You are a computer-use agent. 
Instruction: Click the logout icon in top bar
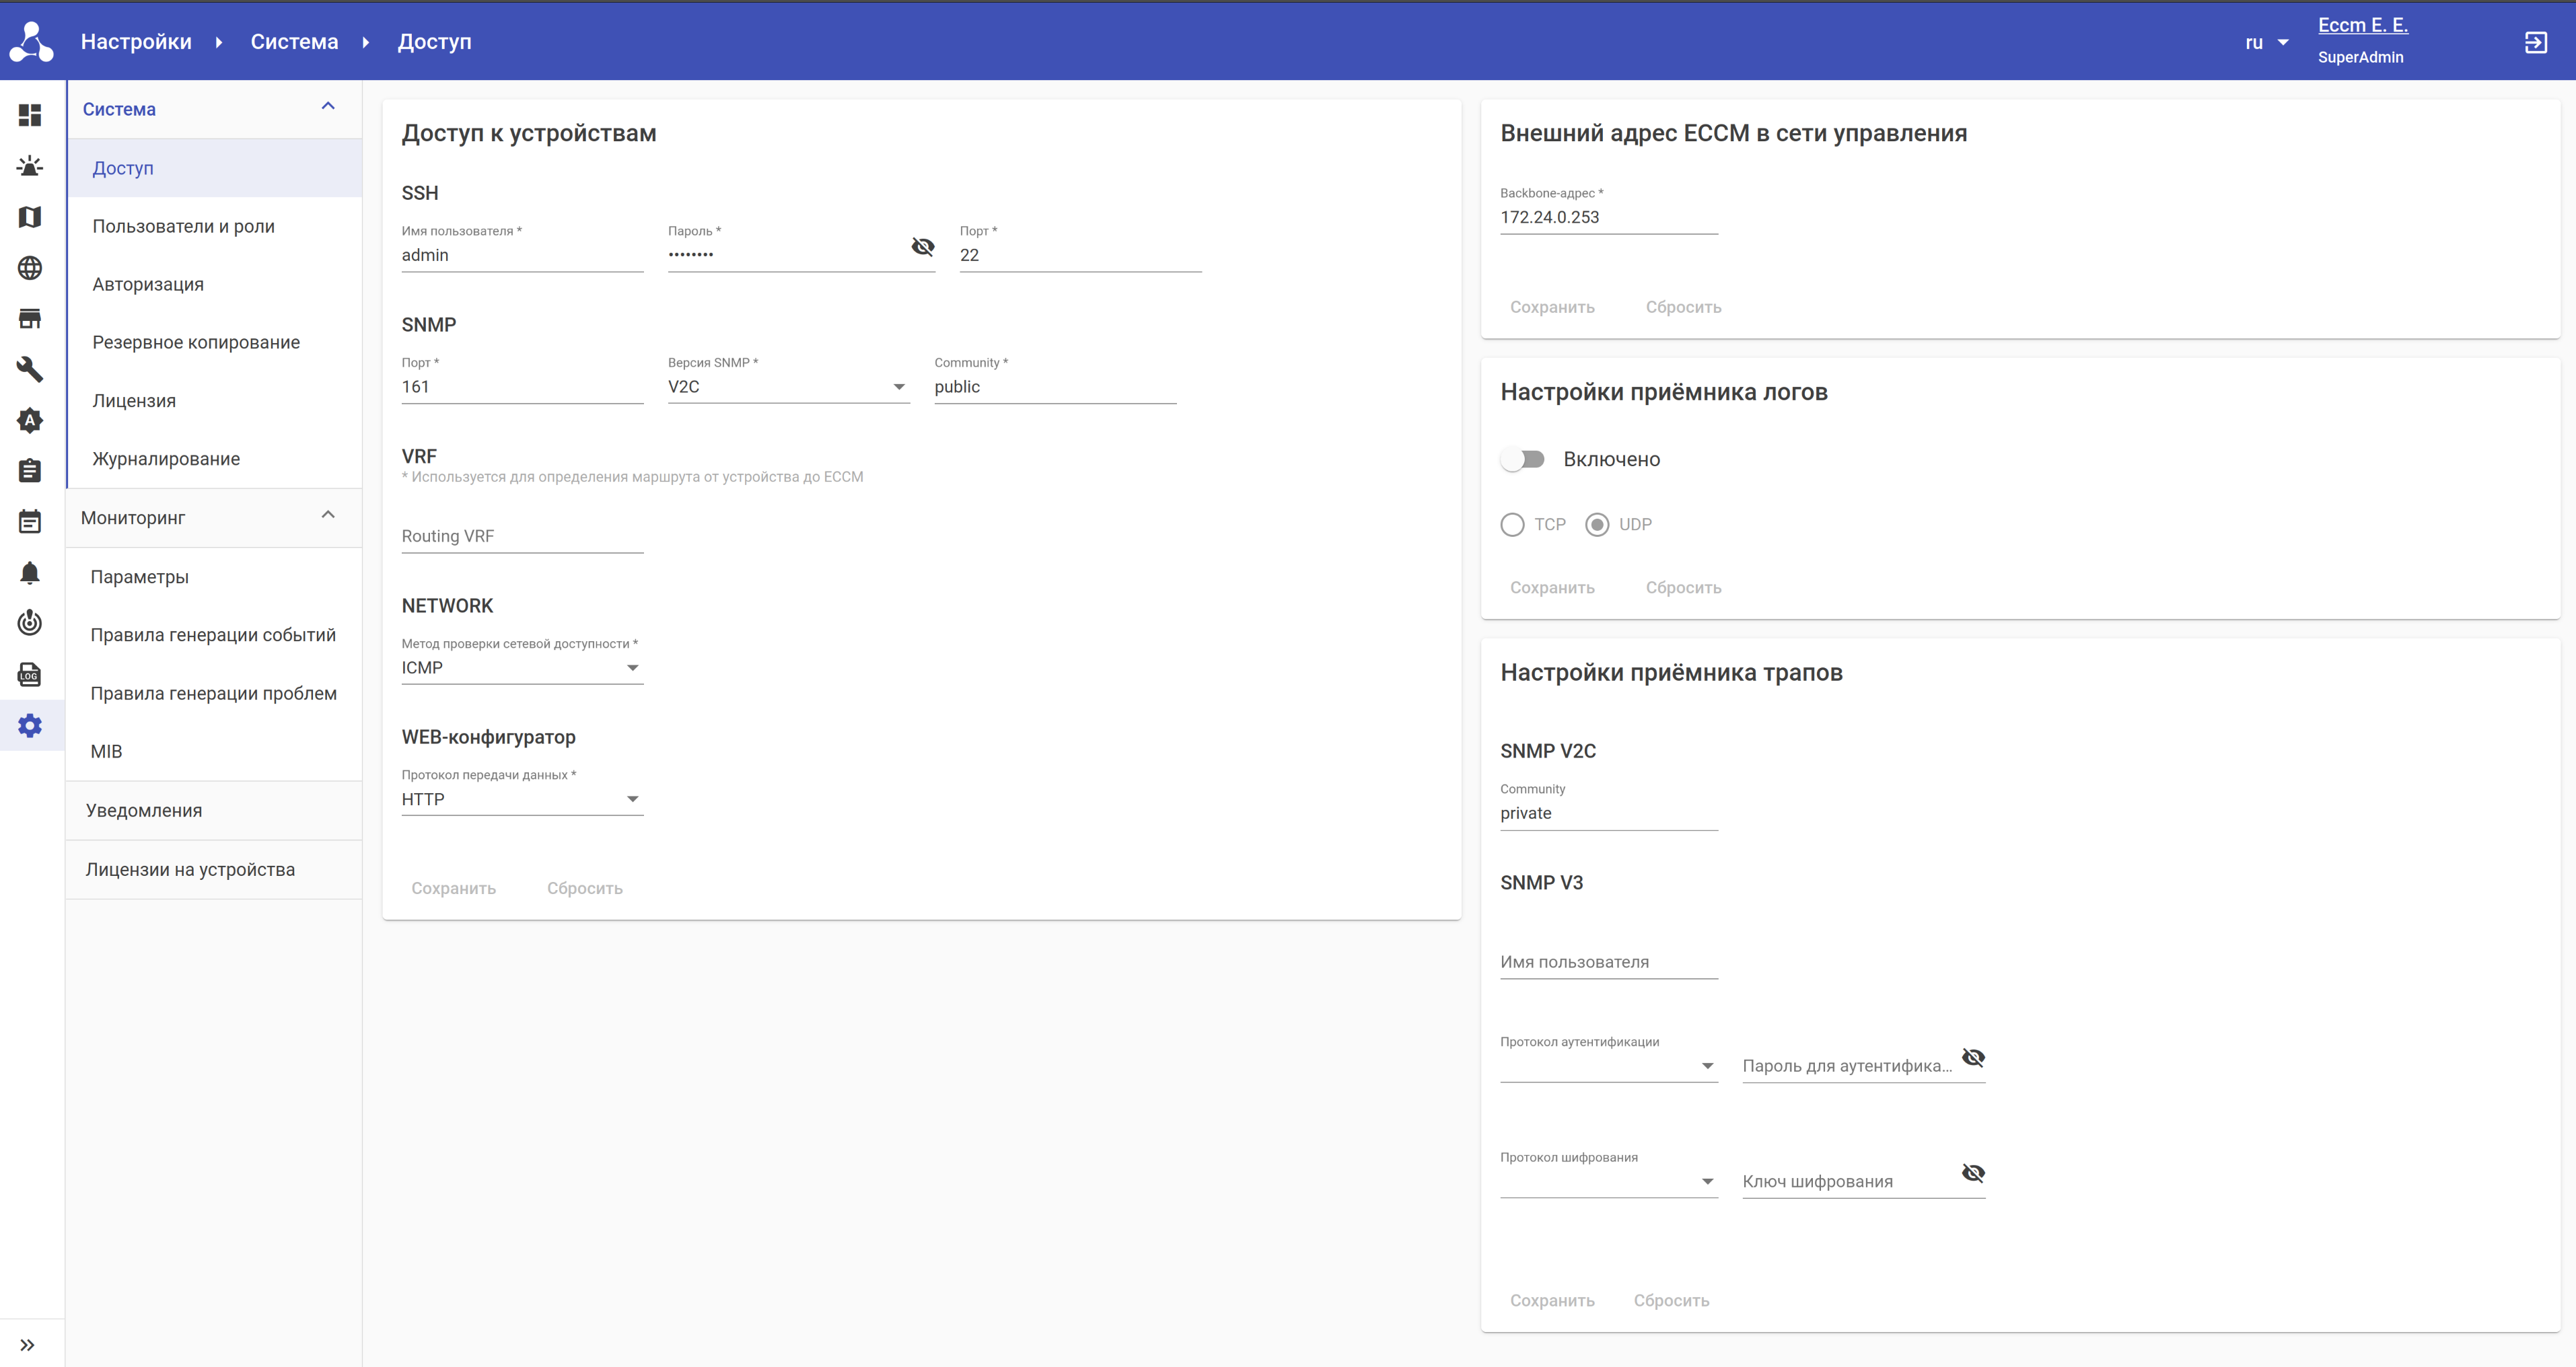point(2535,42)
